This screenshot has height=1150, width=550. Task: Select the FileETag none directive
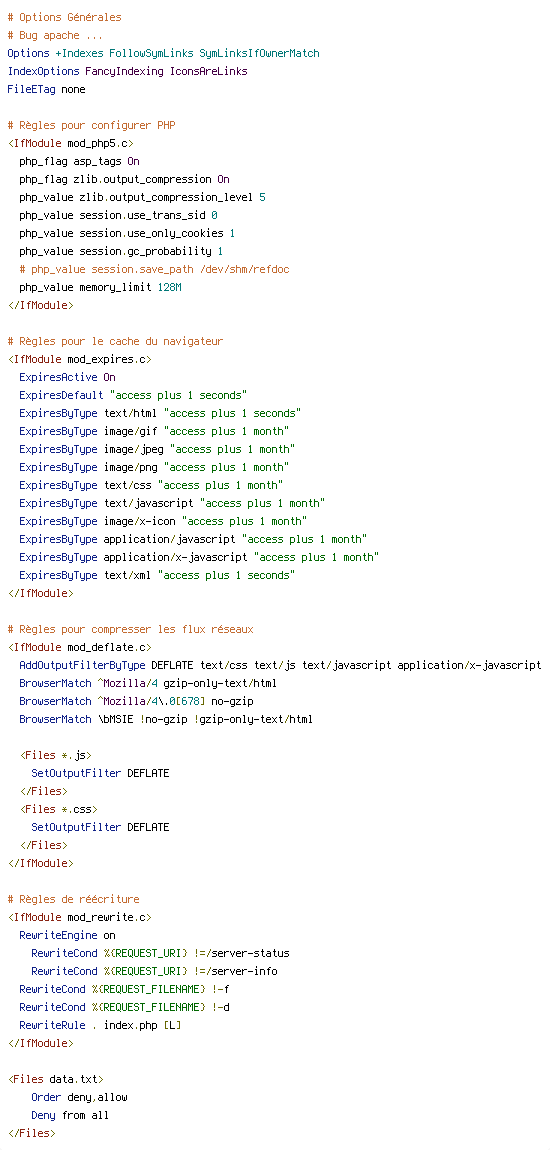coord(46,89)
